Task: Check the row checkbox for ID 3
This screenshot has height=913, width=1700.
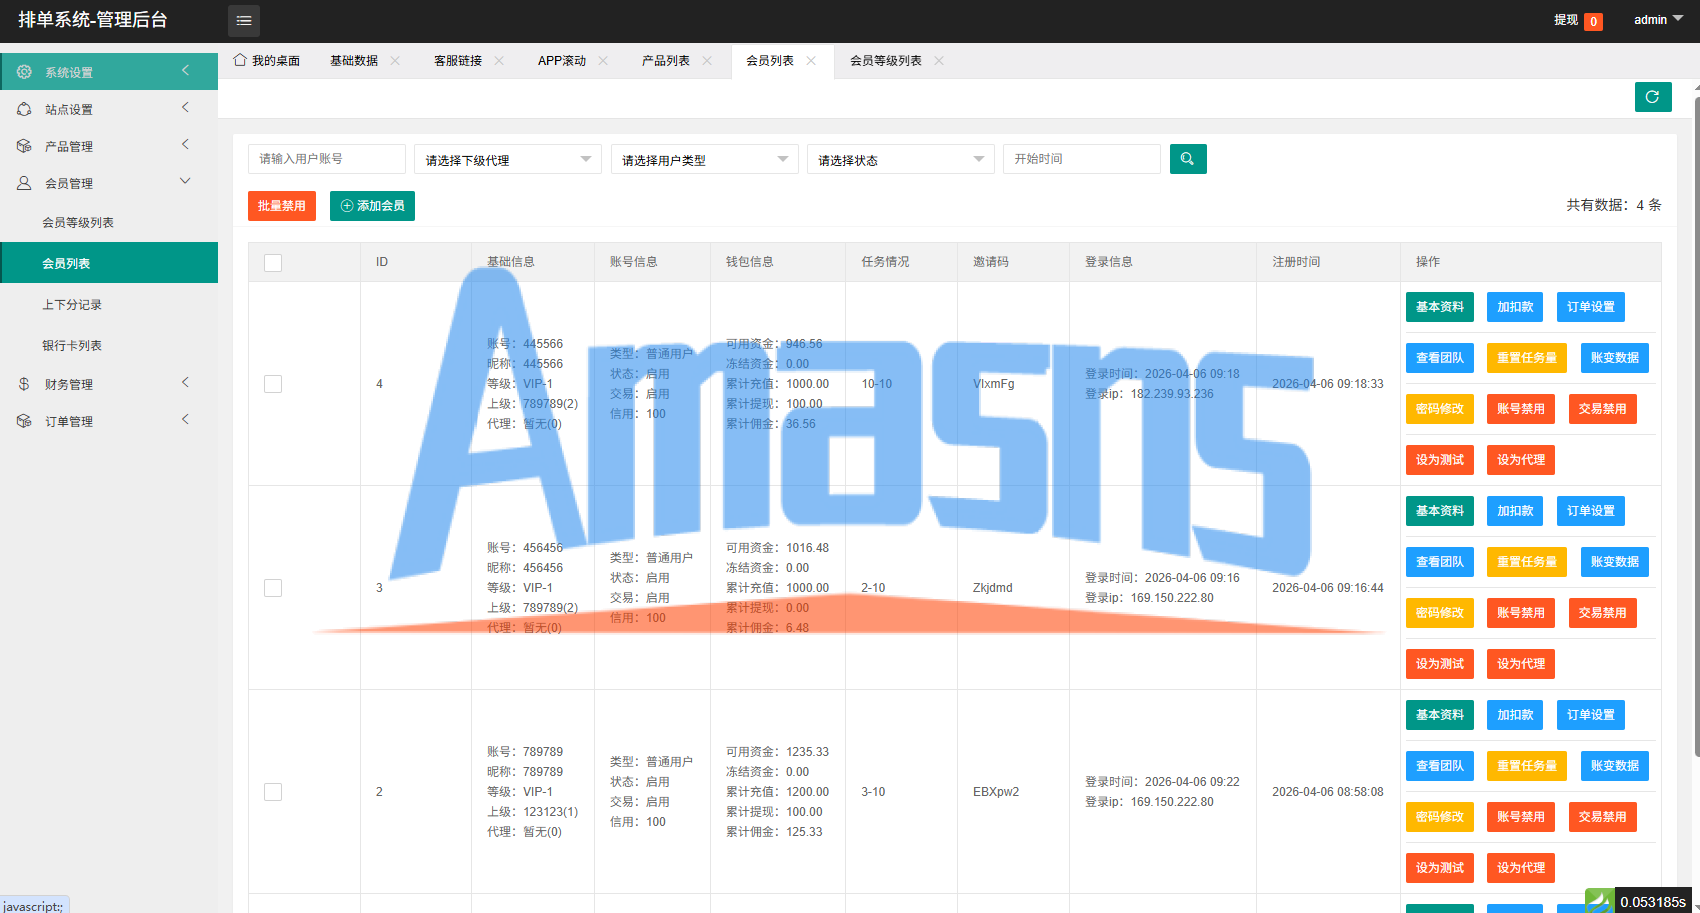Action: click(273, 588)
